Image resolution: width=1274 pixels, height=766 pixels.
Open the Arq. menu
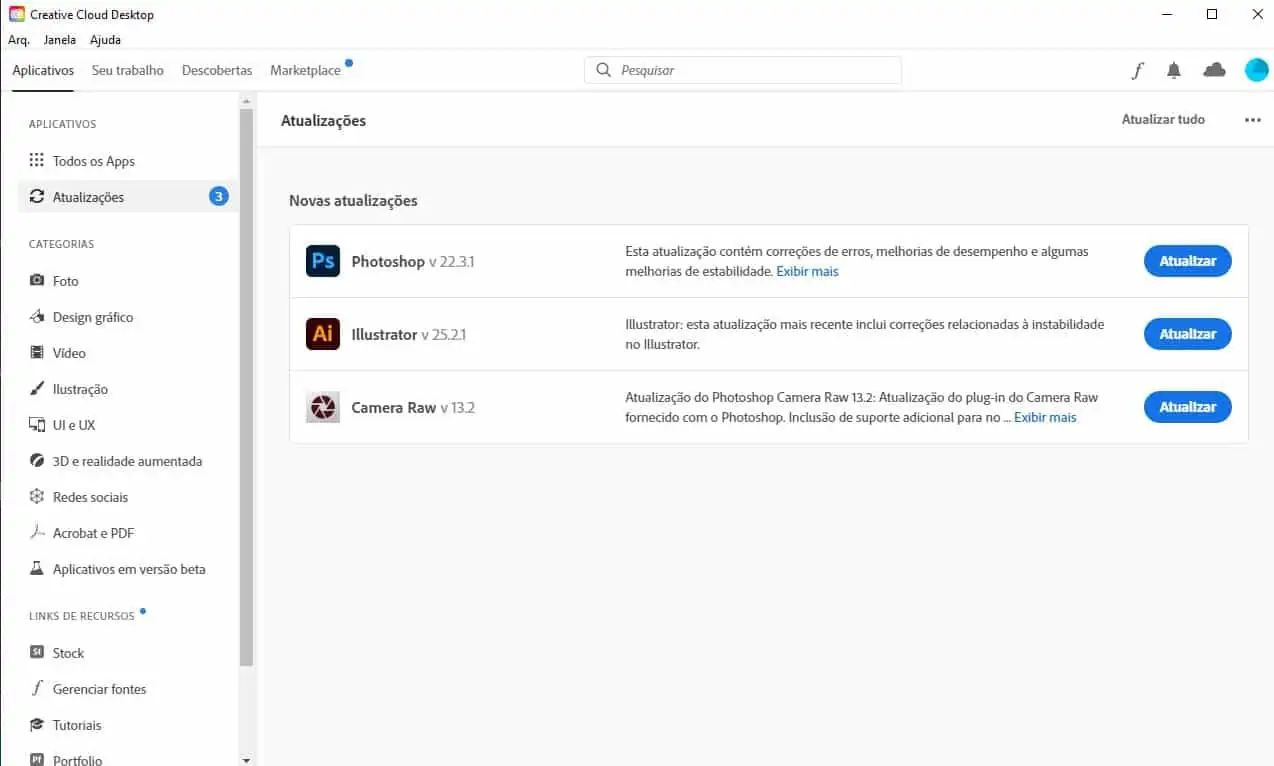[x=19, y=40]
